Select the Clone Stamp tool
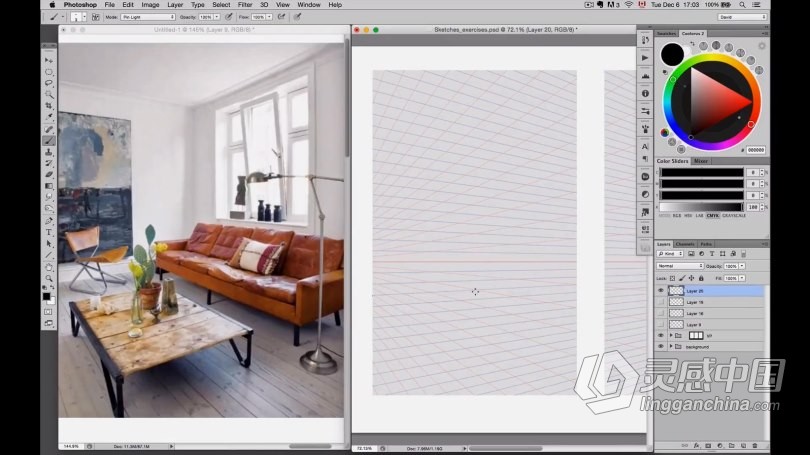The height and width of the screenshot is (455, 810). [48, 151]
